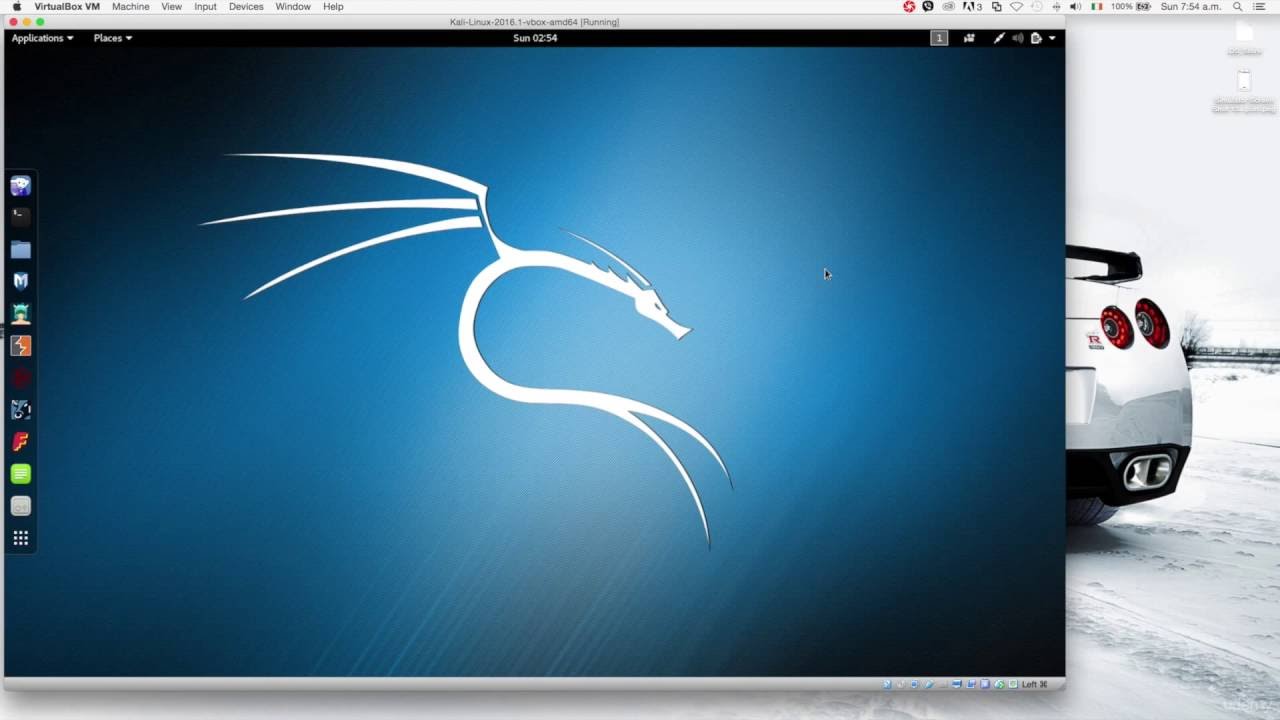Click the pen-shaped icon in Kali top panel
This screenshot has width=1280, height=720.
pyautogui.click(x=998, y=38)
